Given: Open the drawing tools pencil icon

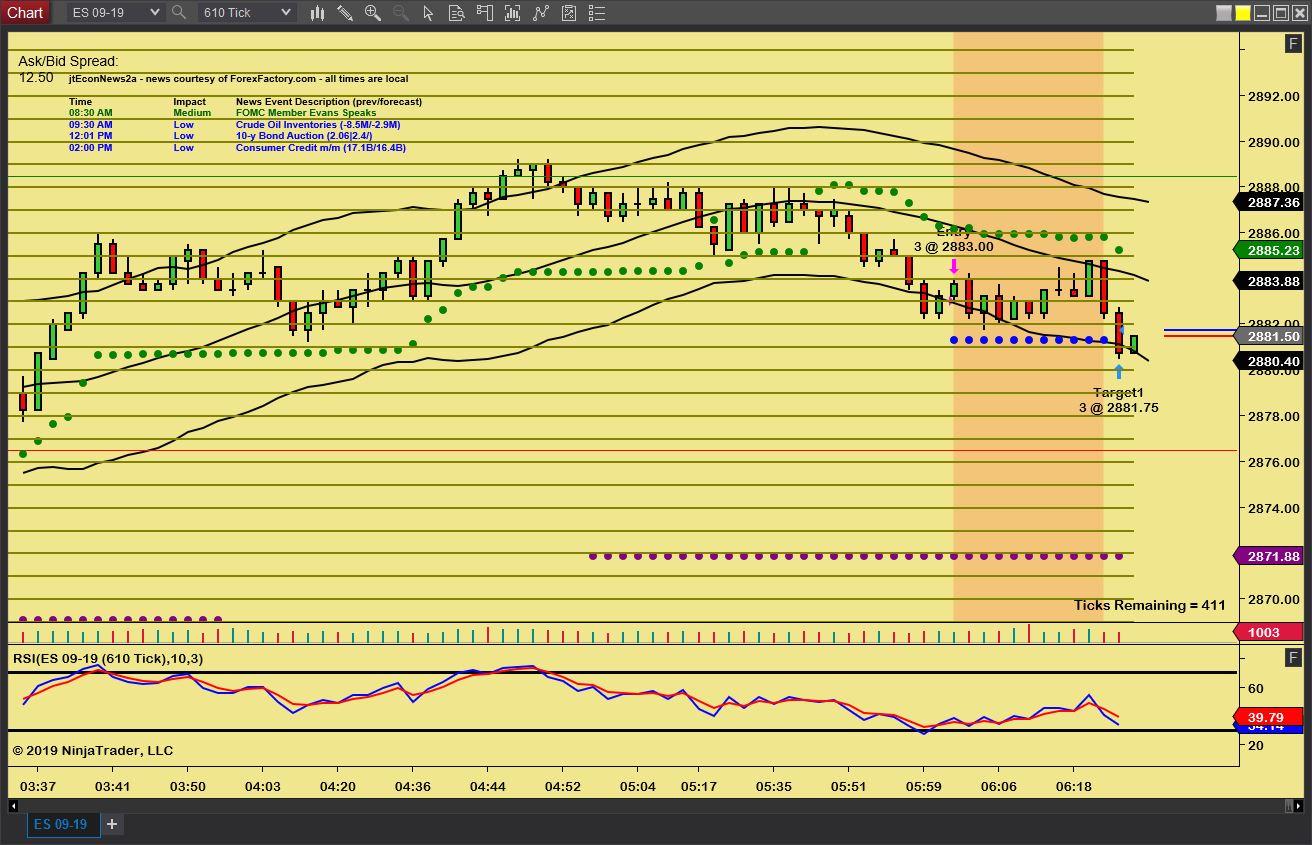Looking at the screenshot, I should click(345, 13).
